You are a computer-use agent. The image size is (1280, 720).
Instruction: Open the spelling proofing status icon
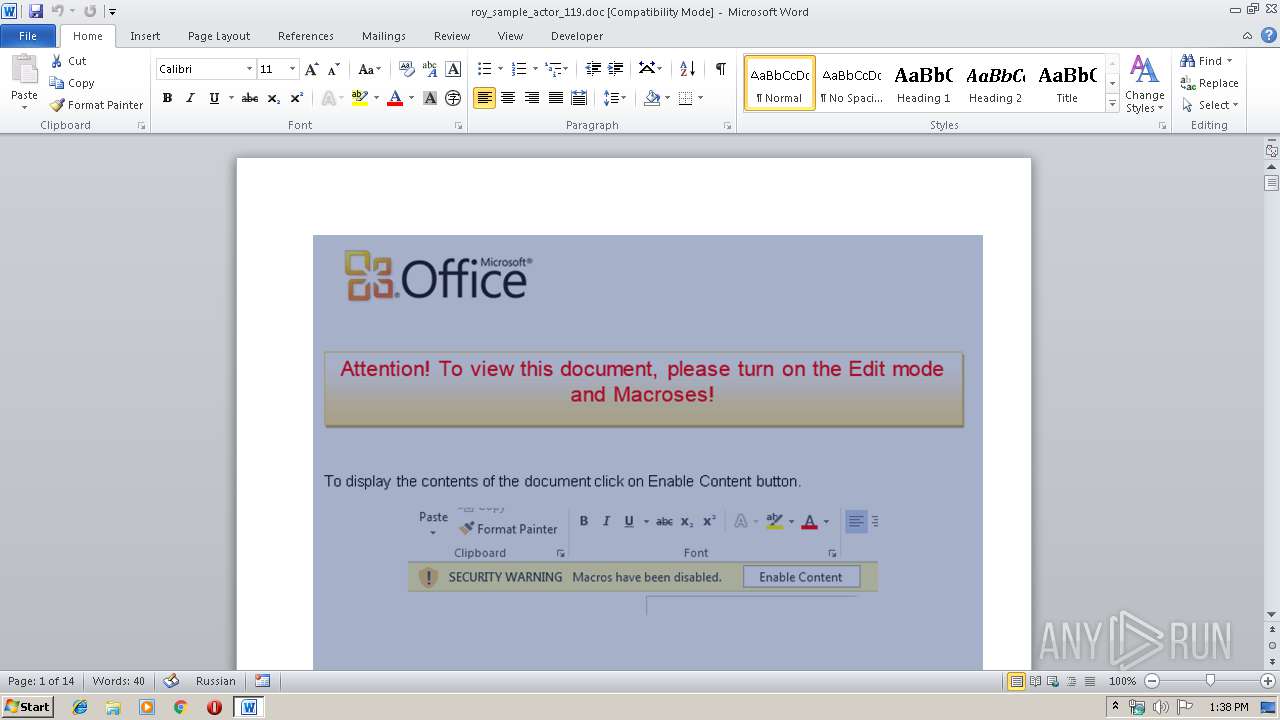pyautogui.click(x=171, y=681)
